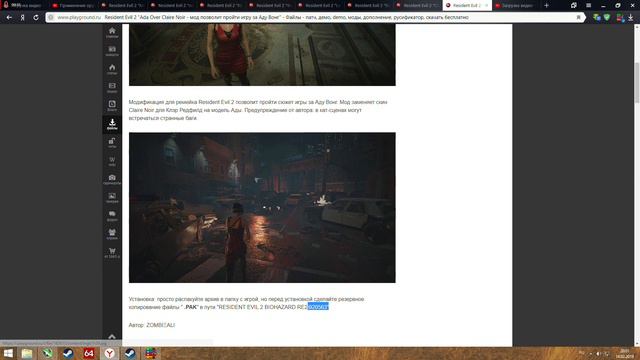Select the highlighted Files download icon
The width and height of the screenshot is (640, 360).
tap(112, 124)
